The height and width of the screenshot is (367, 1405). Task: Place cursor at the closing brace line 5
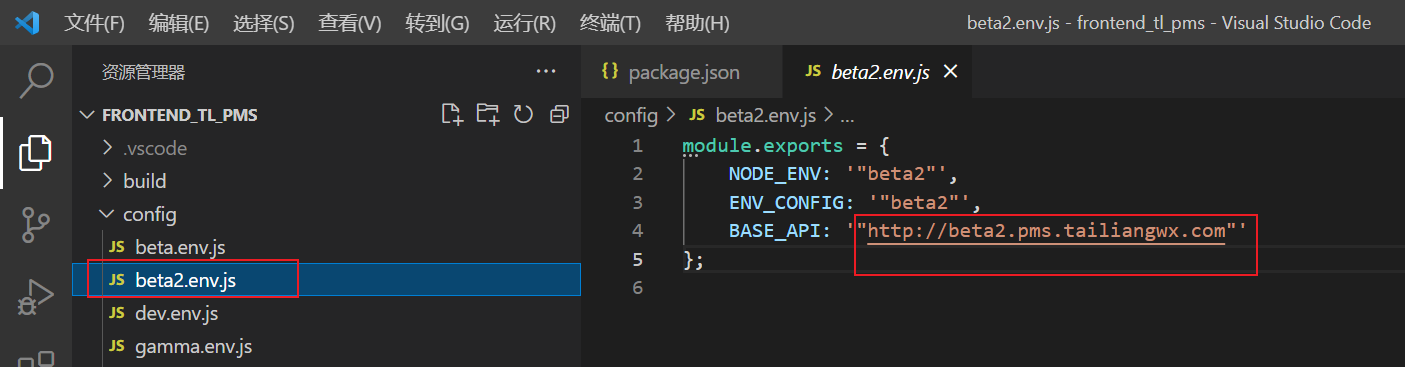(x=693, y=260)
